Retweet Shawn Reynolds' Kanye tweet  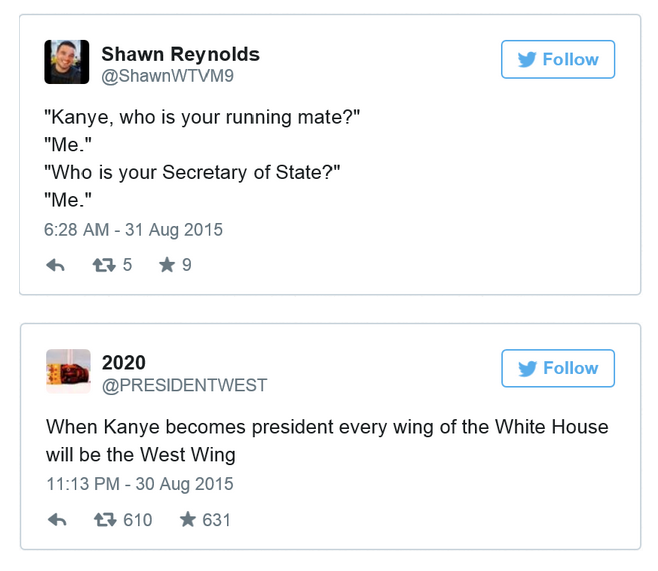click(105, 265)
